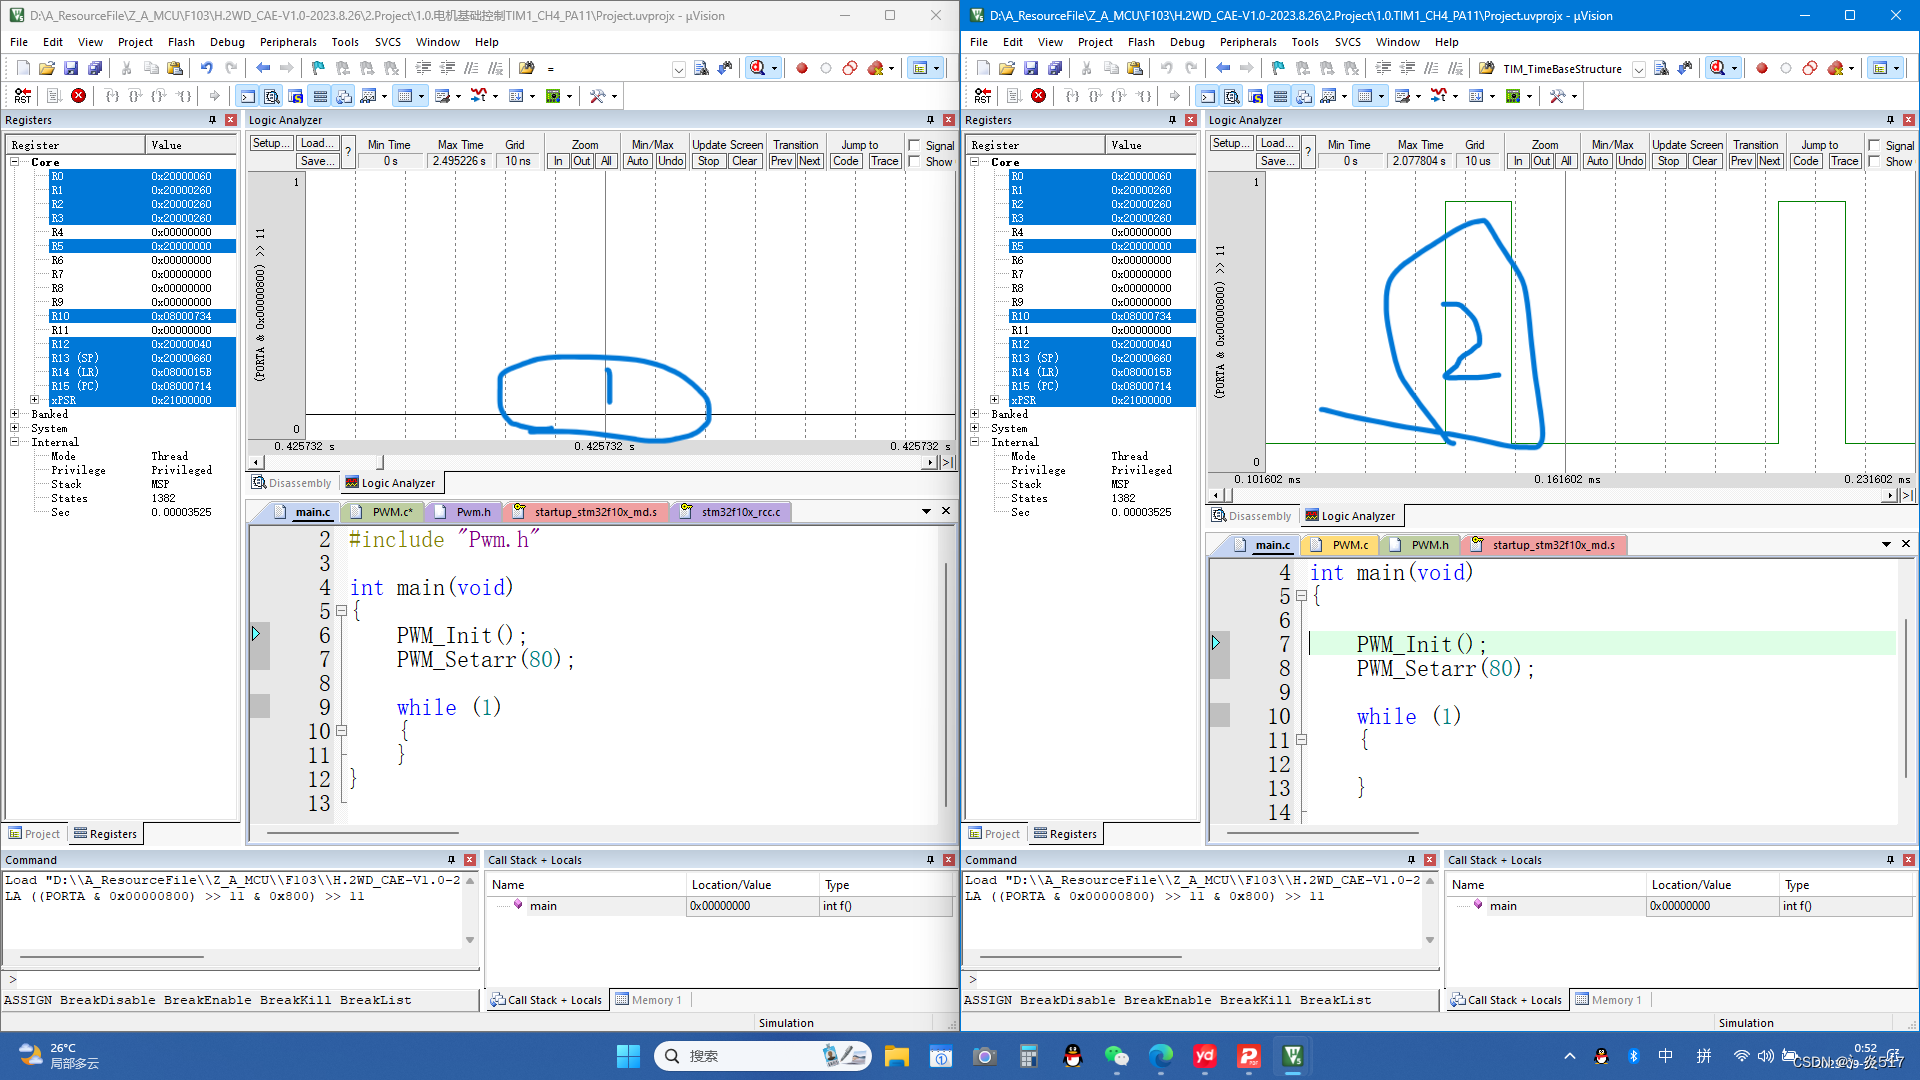The image size is (1920, 1080).
Task: Toggle the Show checkbox in left Logic Analyzer
Action: [x=914, y=162]
